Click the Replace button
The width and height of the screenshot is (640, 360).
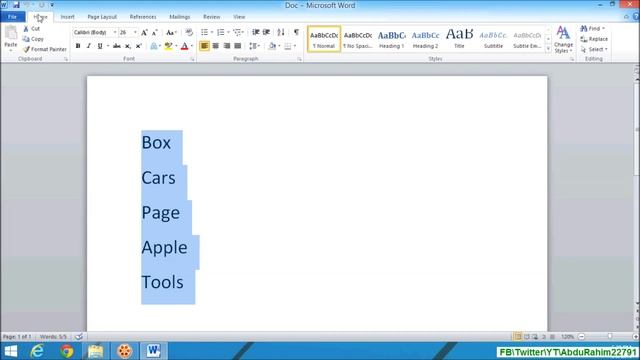(x=595, y=39)
